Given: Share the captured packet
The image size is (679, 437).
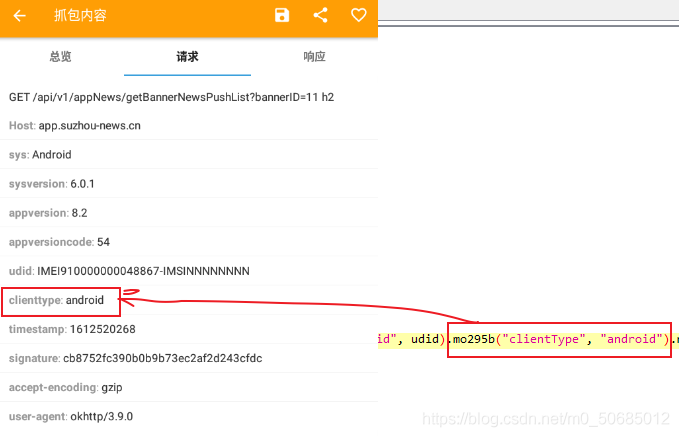Looking at the screenshot, I should coord(320,16).
